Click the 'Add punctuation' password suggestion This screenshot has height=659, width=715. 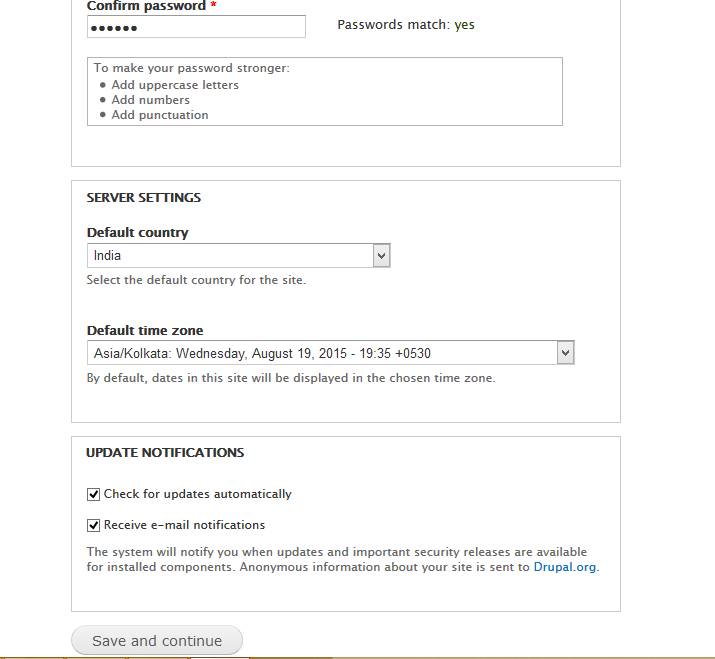[160, 115]
